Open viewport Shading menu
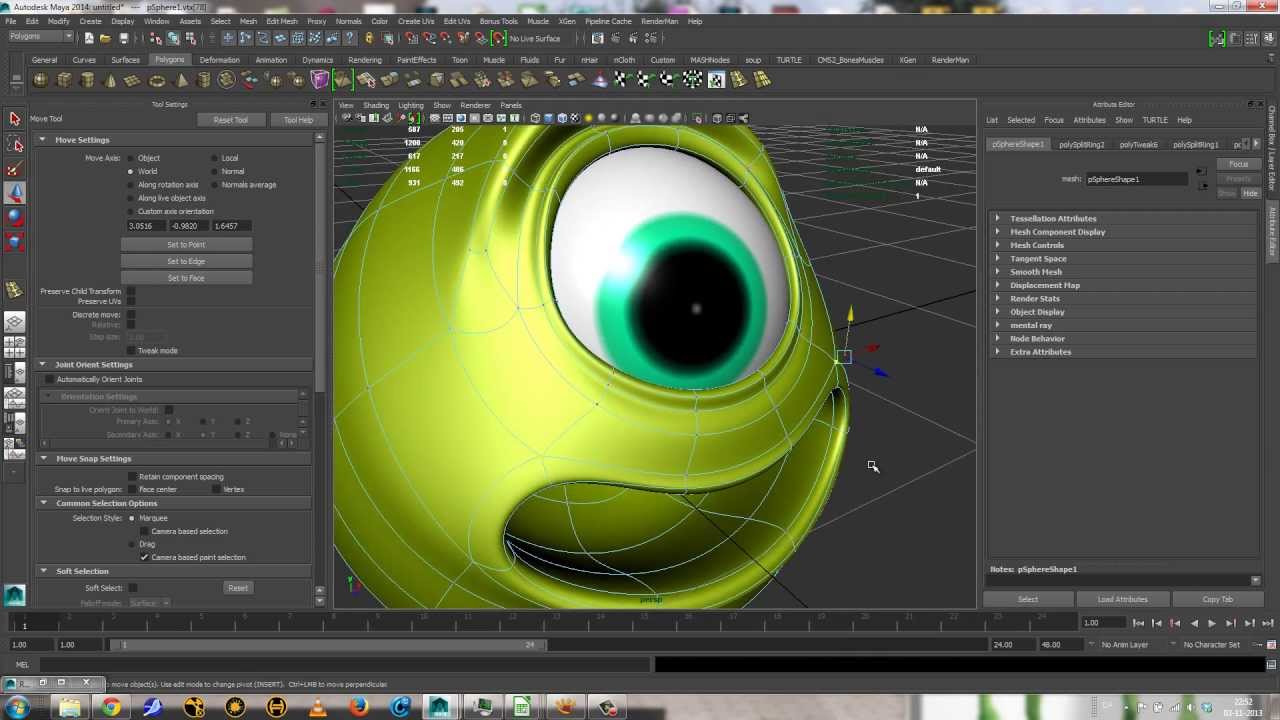This screenshot has width=1280, height=720. pos(376,105)
